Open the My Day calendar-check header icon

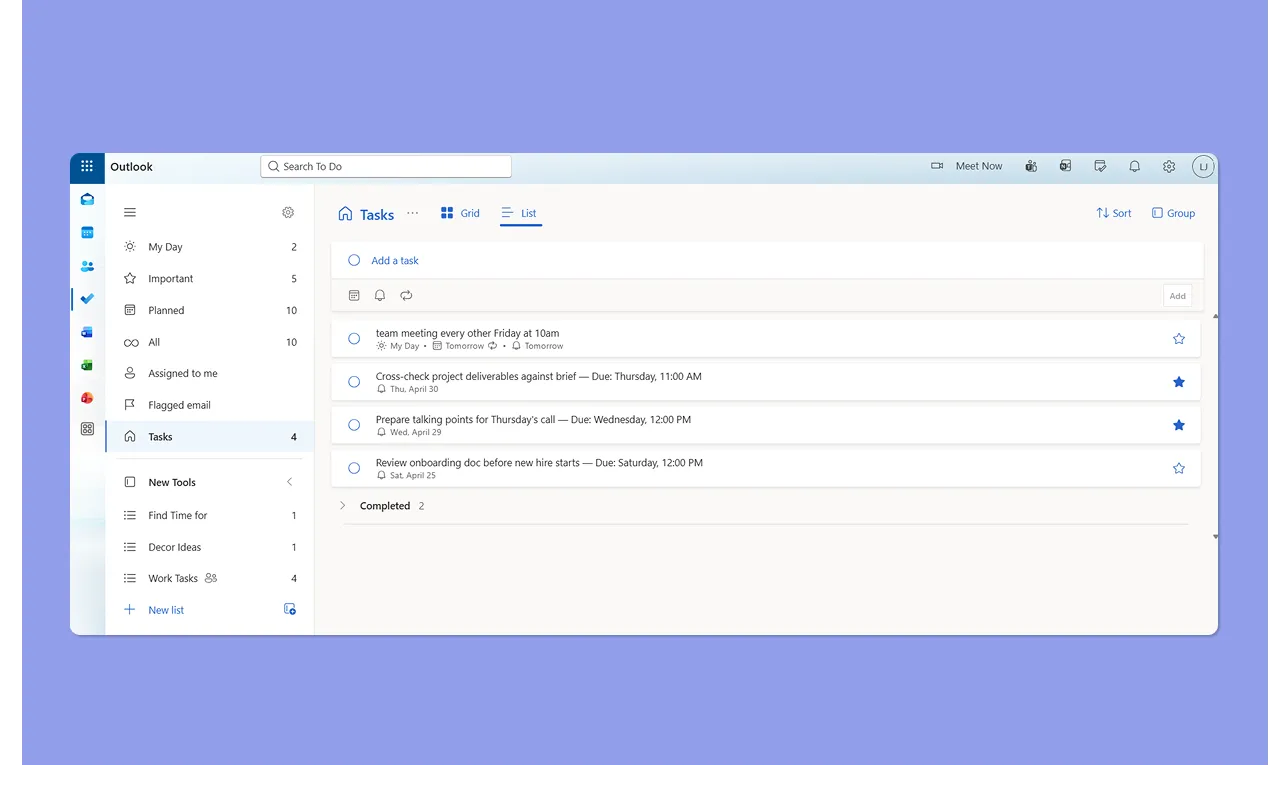1100,166
